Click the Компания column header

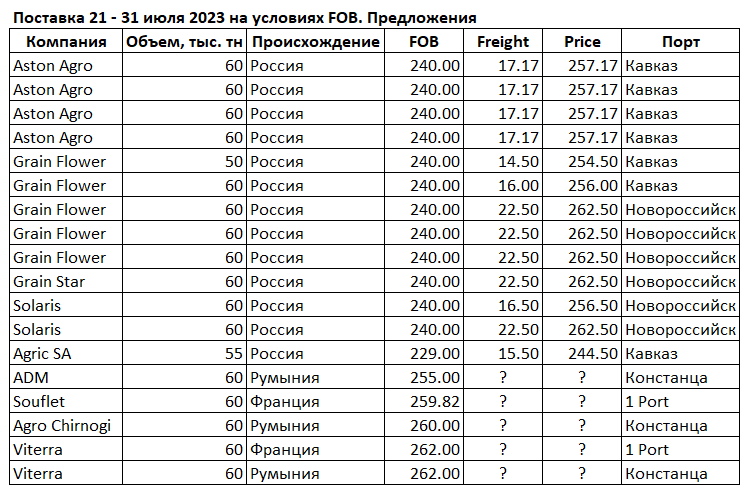[66, 42]
